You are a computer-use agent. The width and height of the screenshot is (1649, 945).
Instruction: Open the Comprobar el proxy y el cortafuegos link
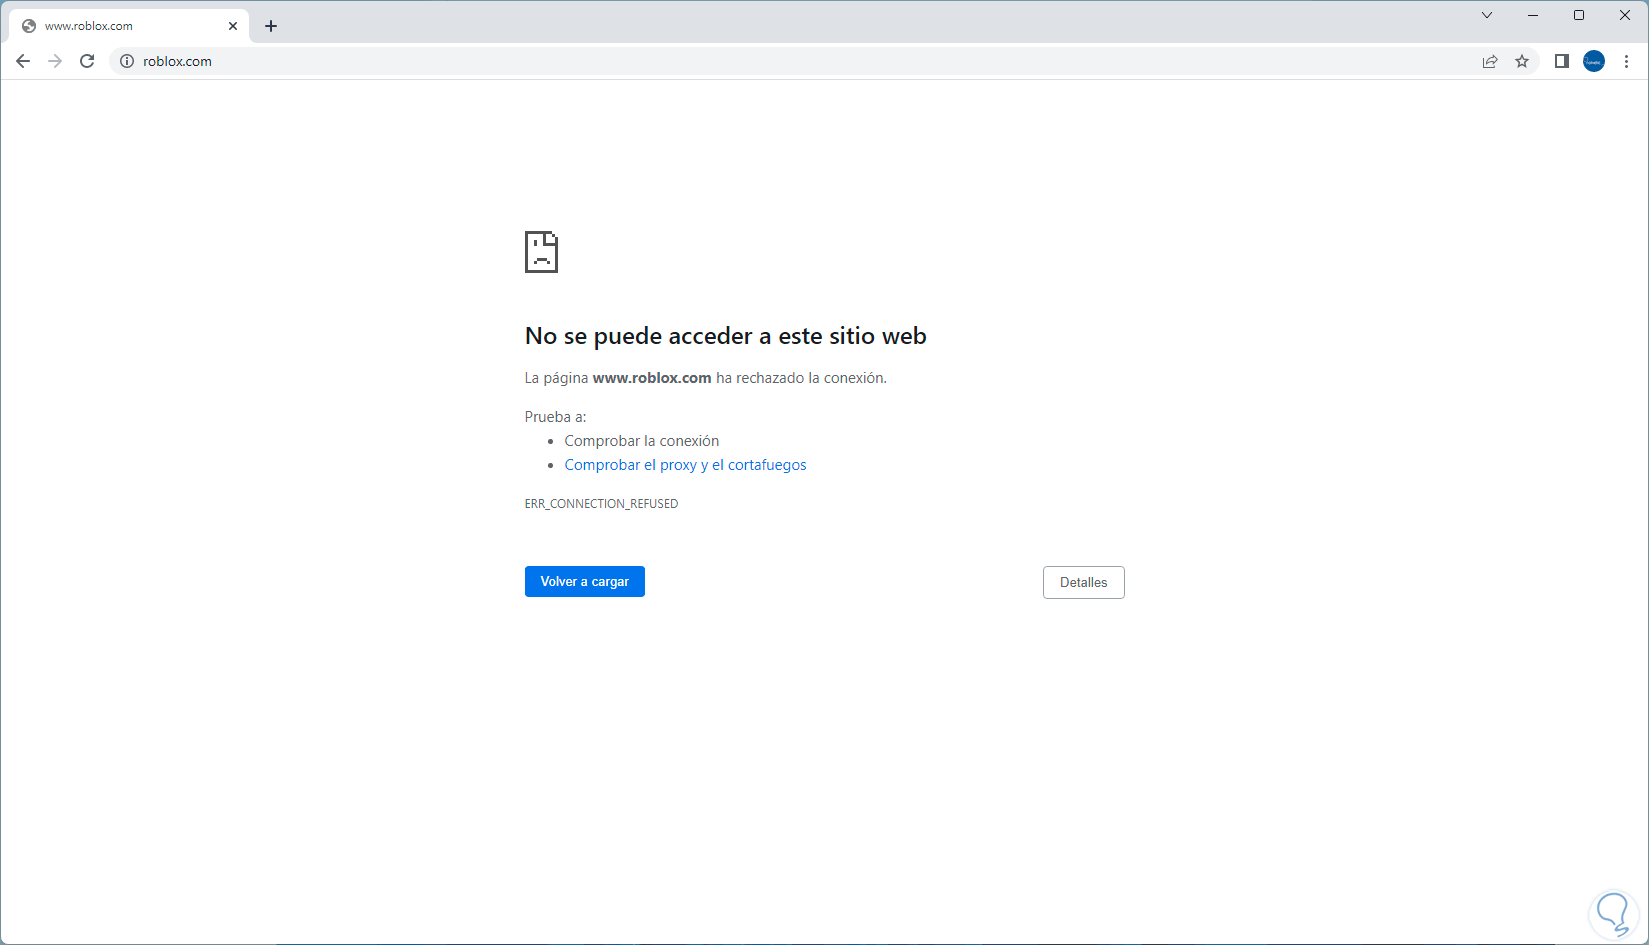point(685,465)
